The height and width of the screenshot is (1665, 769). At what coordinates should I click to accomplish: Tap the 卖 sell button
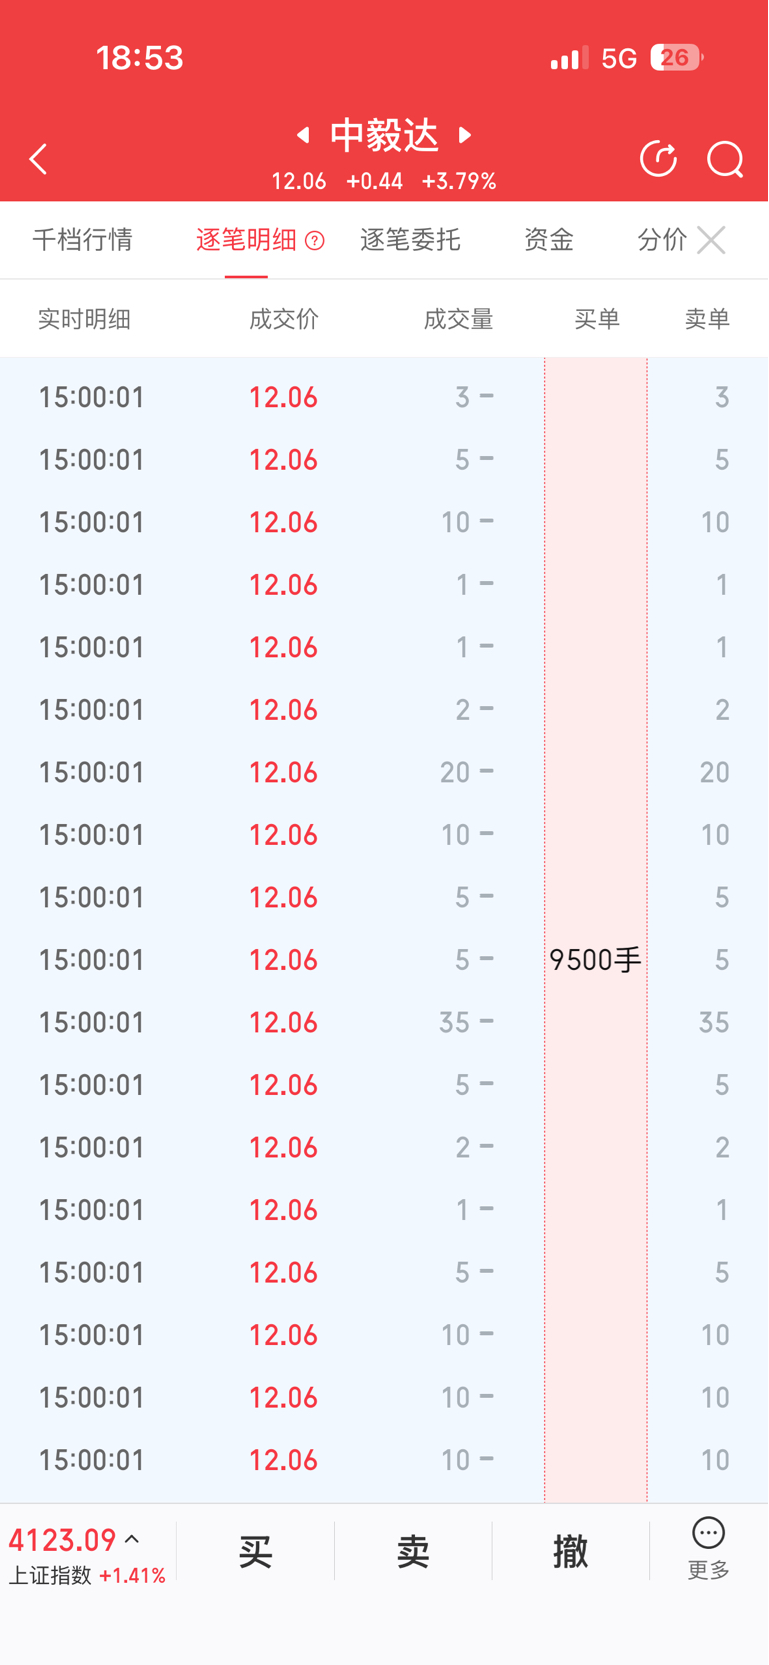tap(413, 1552)
